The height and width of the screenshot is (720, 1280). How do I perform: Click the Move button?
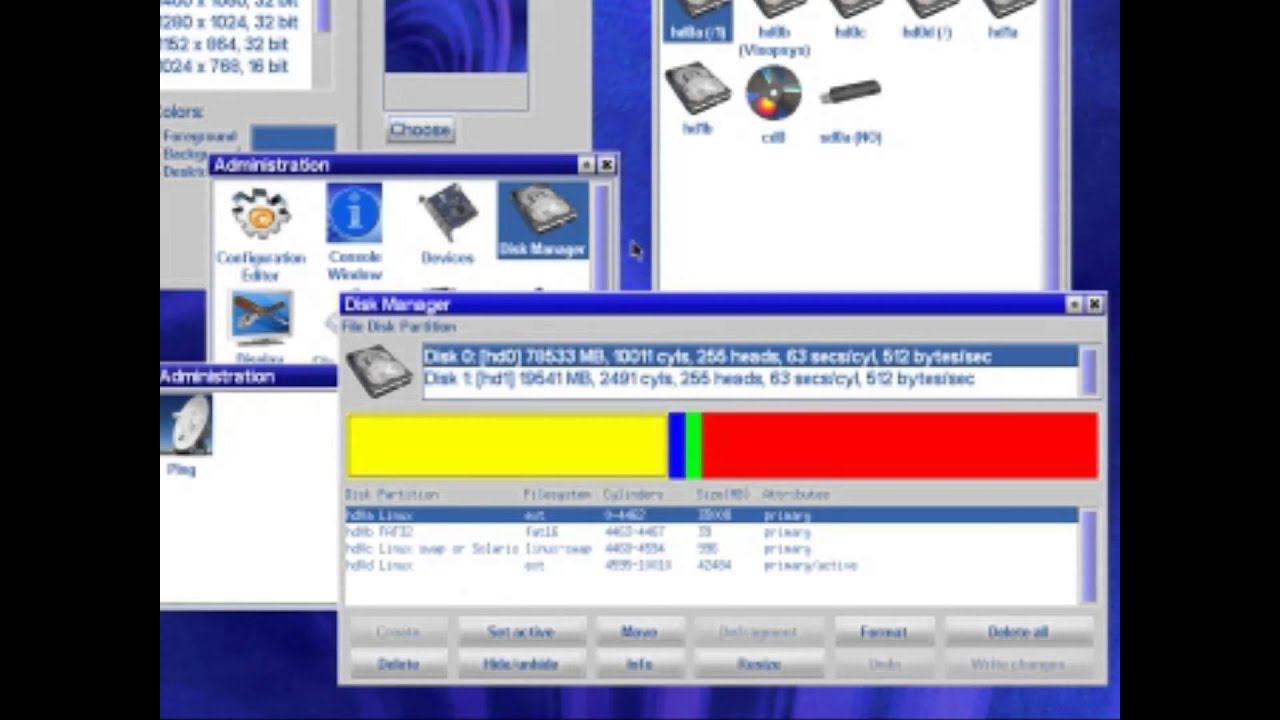click(x=639, y=632)
